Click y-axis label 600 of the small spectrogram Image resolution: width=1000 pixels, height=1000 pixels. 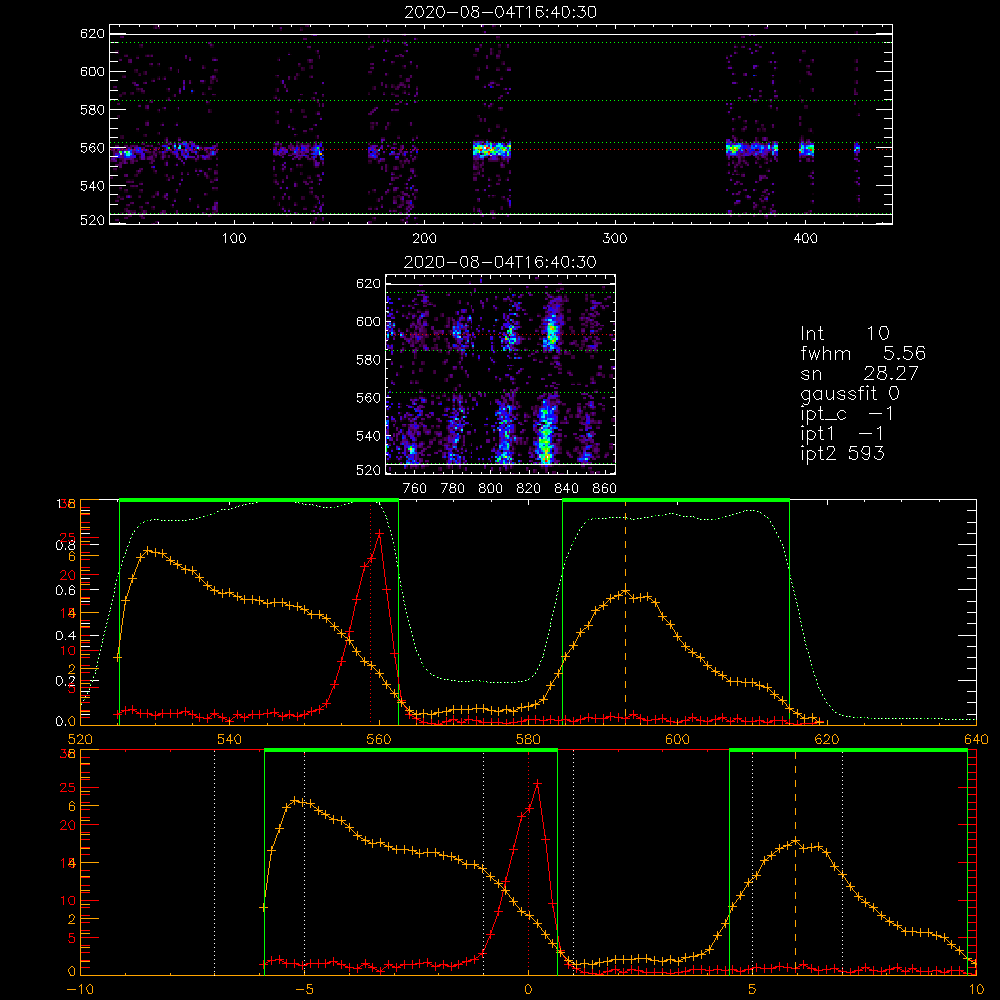coord(368,321)
